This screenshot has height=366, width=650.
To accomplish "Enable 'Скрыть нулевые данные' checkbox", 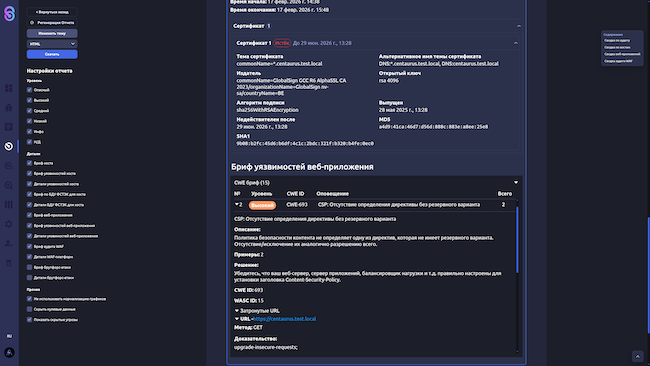I will (29, 309).
